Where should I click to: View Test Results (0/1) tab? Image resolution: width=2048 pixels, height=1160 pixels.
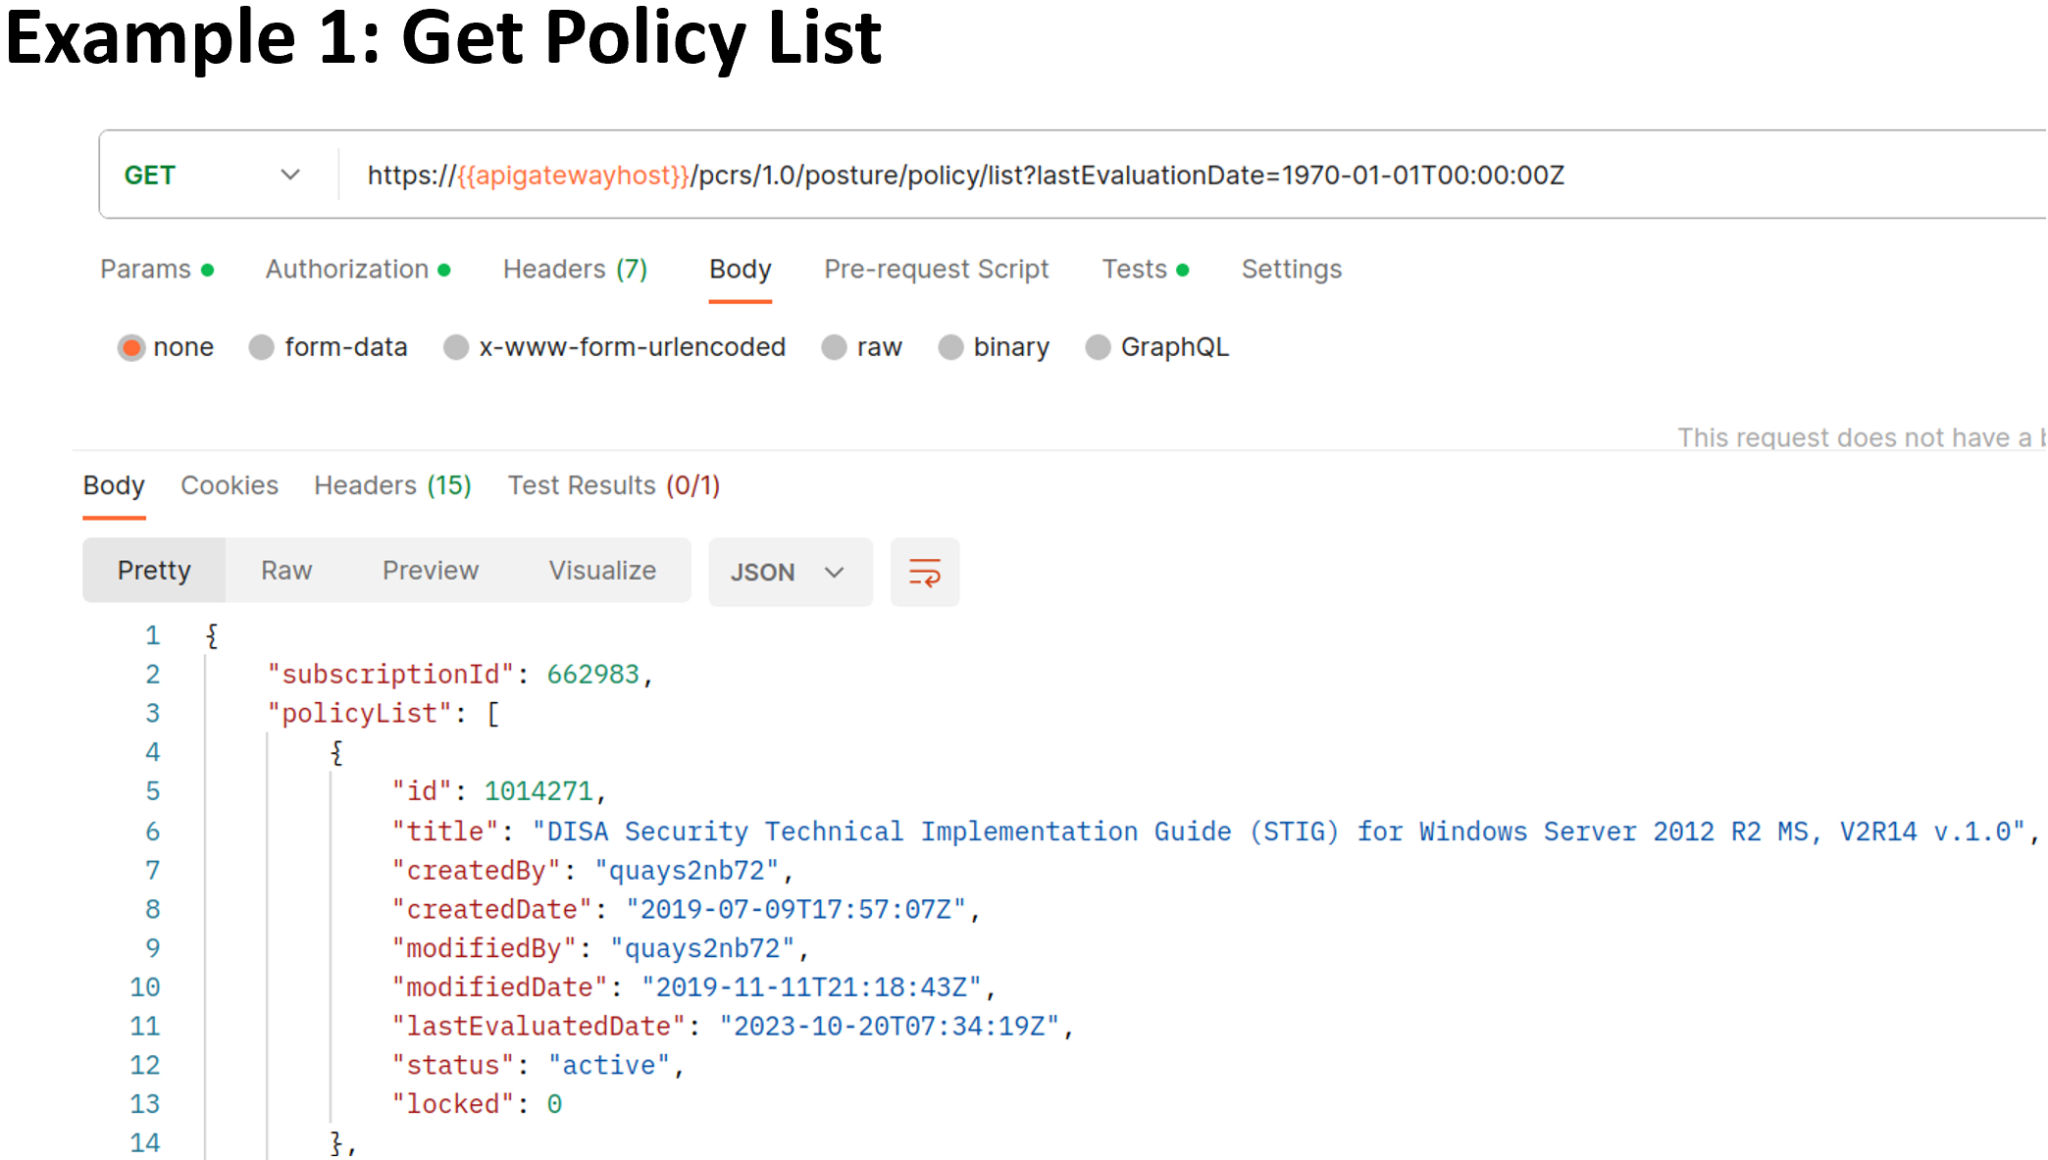[x=612, y=485]
